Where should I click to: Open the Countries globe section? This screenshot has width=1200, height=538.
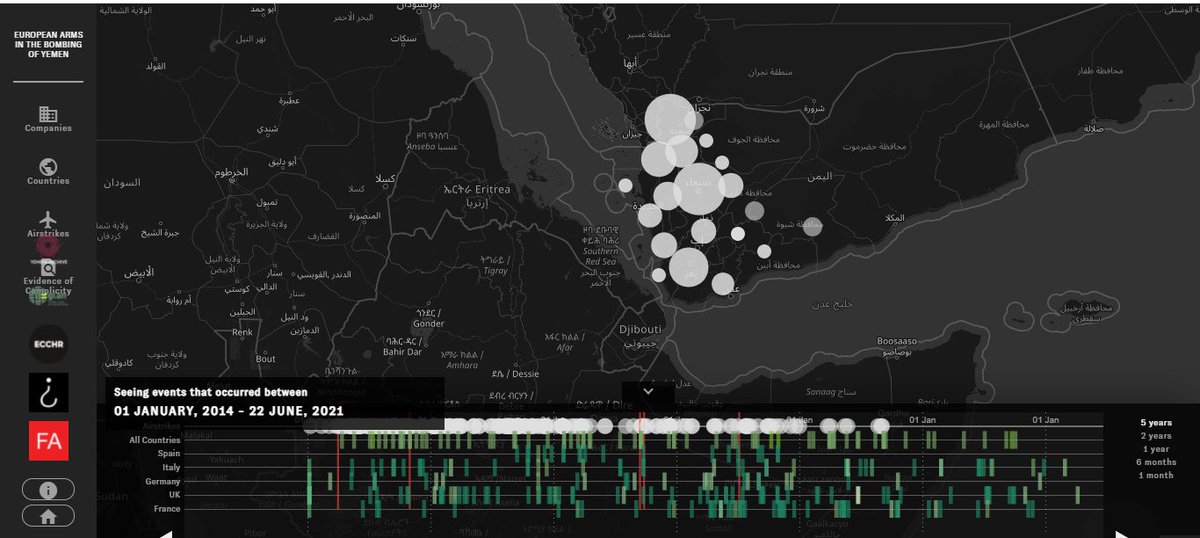click(x=48, y=172)
